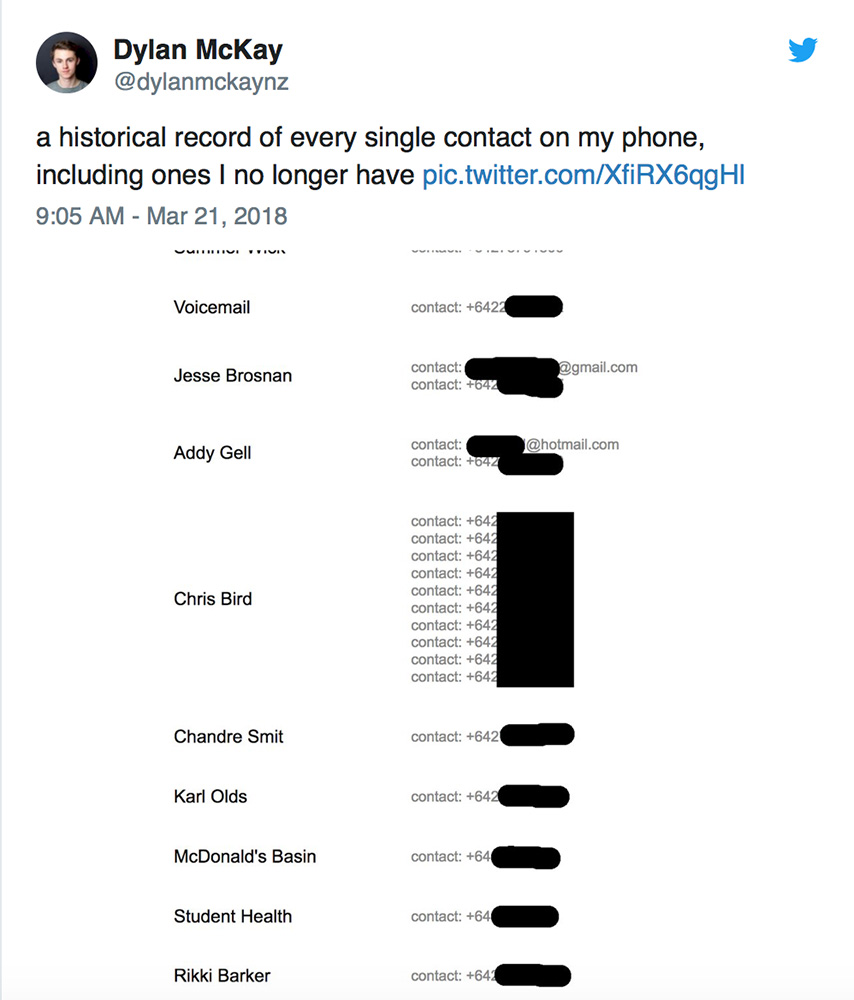Click the Twitter bird logo icon
Viewport: 854px width, 1000px height.
[x=803, y=50]
